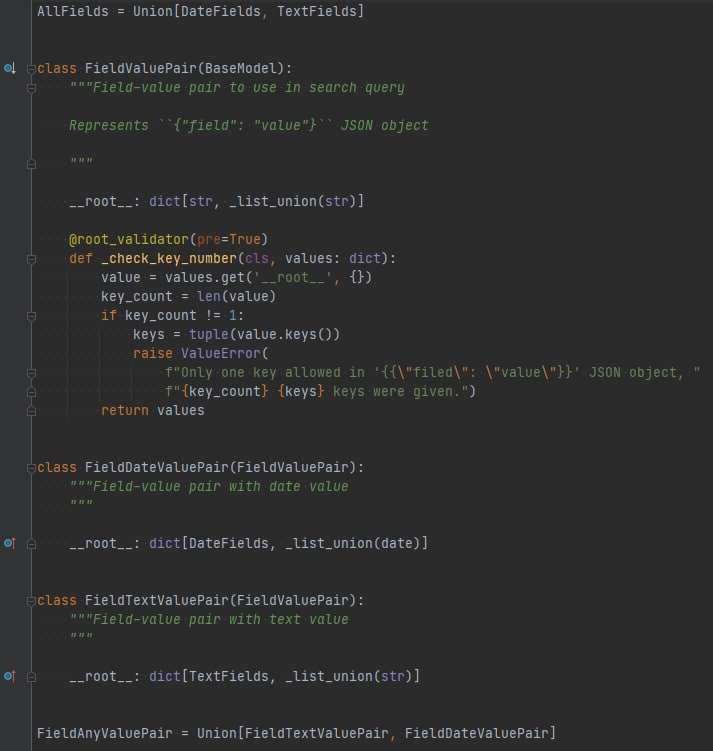Screen dimensions: 713x751
Task: Click the FieldDateValuePair name in its class definition
Action: point(157,467)
